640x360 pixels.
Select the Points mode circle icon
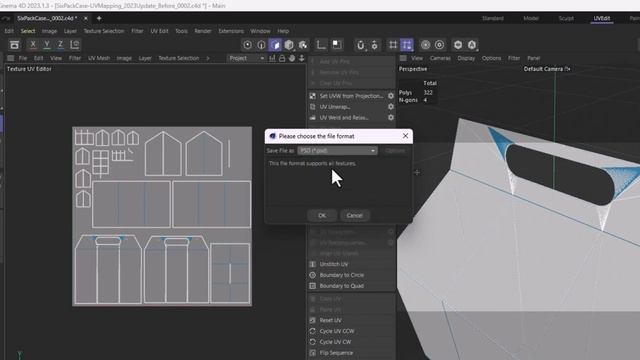click(x=247, y=45)
